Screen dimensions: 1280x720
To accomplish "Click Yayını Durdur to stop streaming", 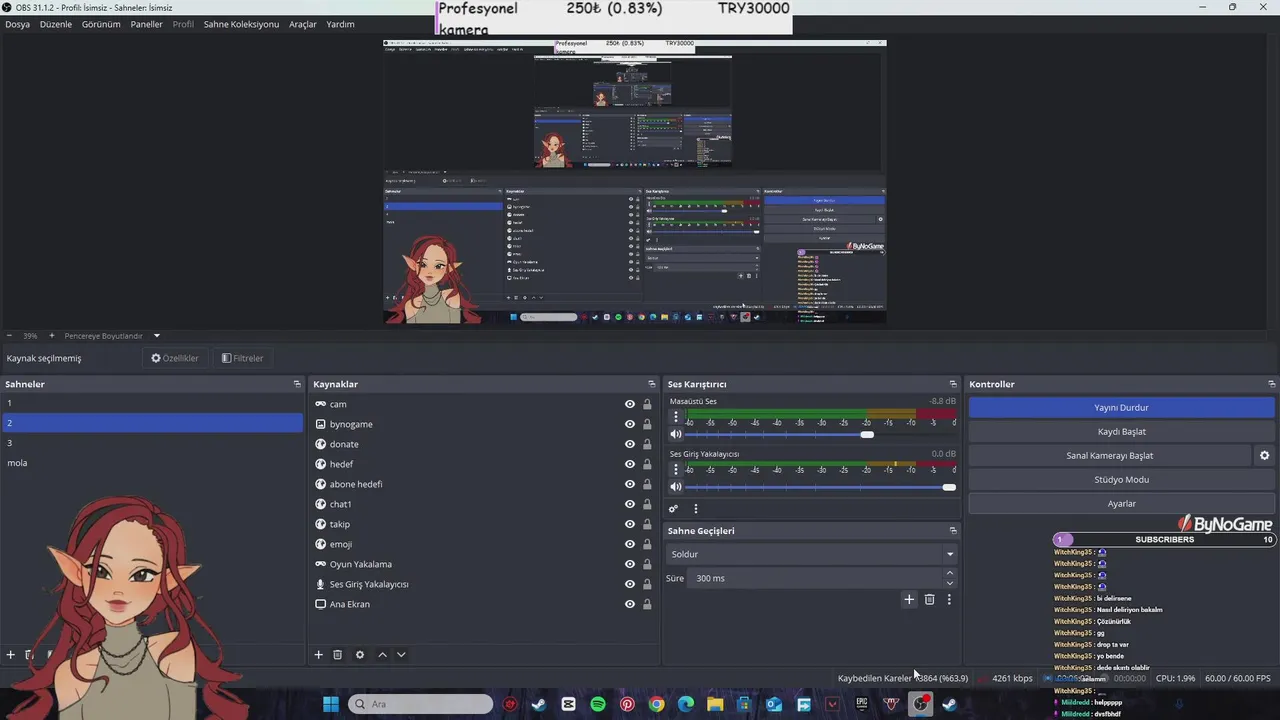I will (x=1121, y=408).
